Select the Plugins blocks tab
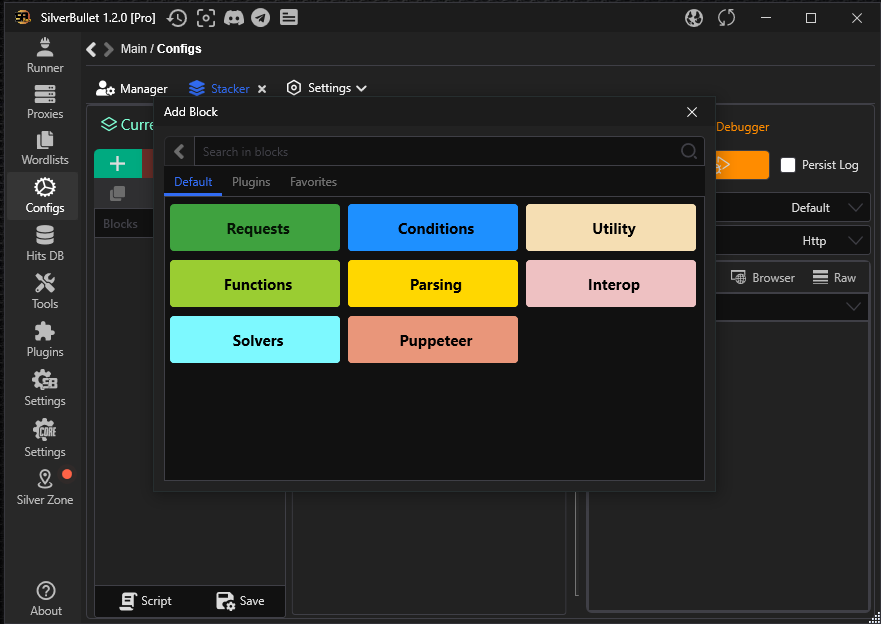 (251, 182)
